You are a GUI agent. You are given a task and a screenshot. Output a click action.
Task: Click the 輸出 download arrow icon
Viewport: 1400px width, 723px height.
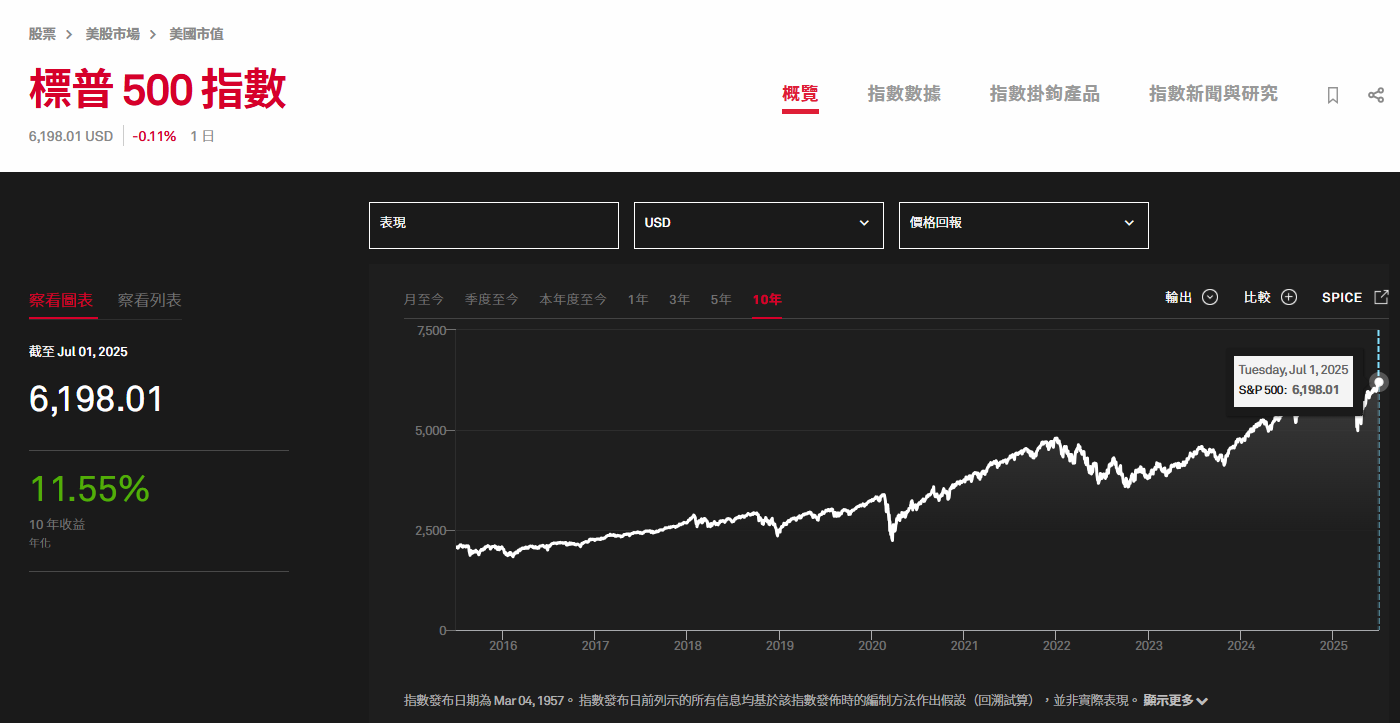click(1210, 297)
